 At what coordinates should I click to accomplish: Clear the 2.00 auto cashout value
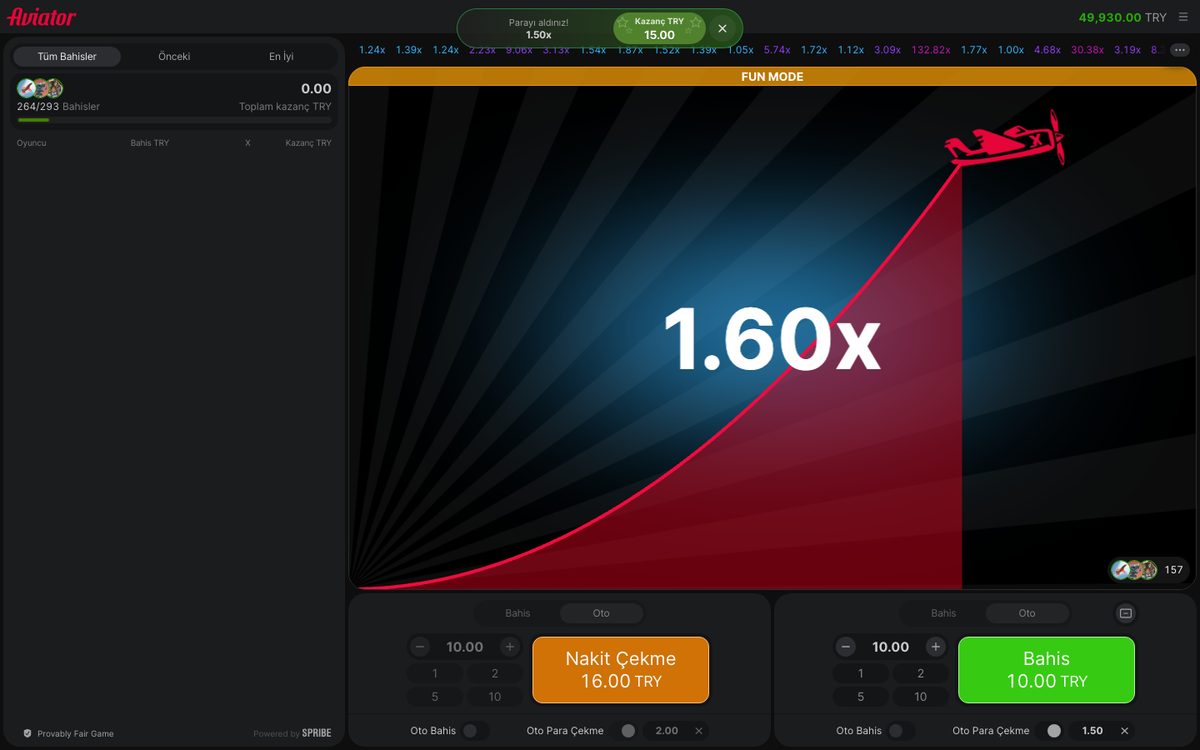point(698,731)
